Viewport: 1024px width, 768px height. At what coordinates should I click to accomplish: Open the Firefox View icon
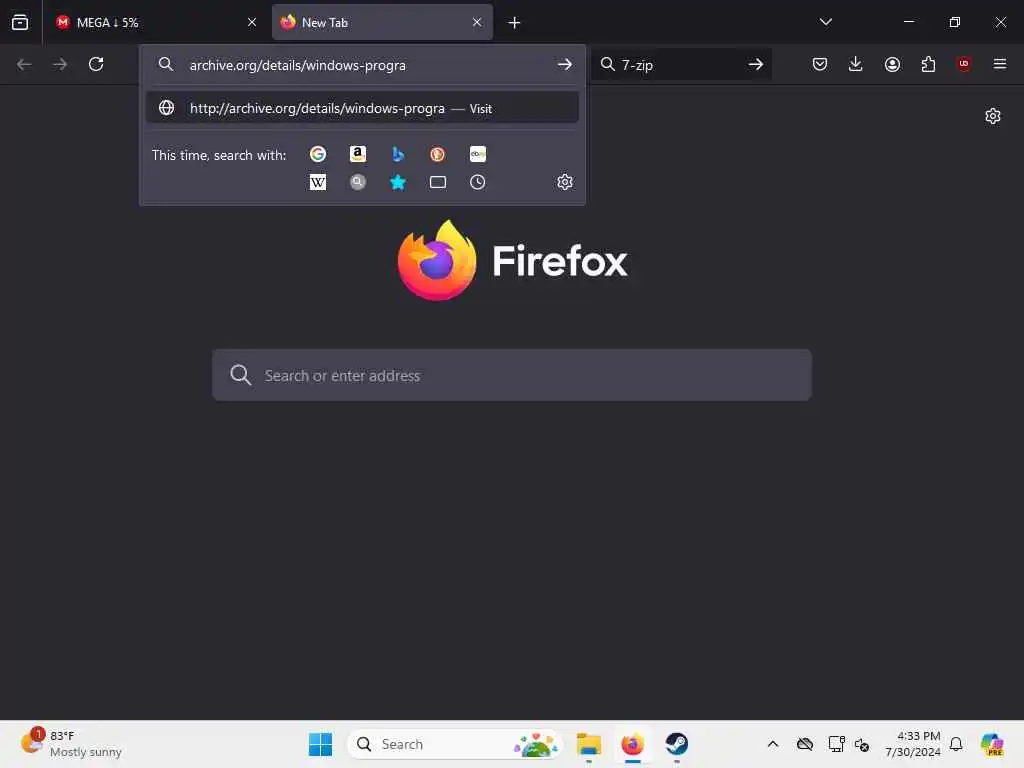20,22
